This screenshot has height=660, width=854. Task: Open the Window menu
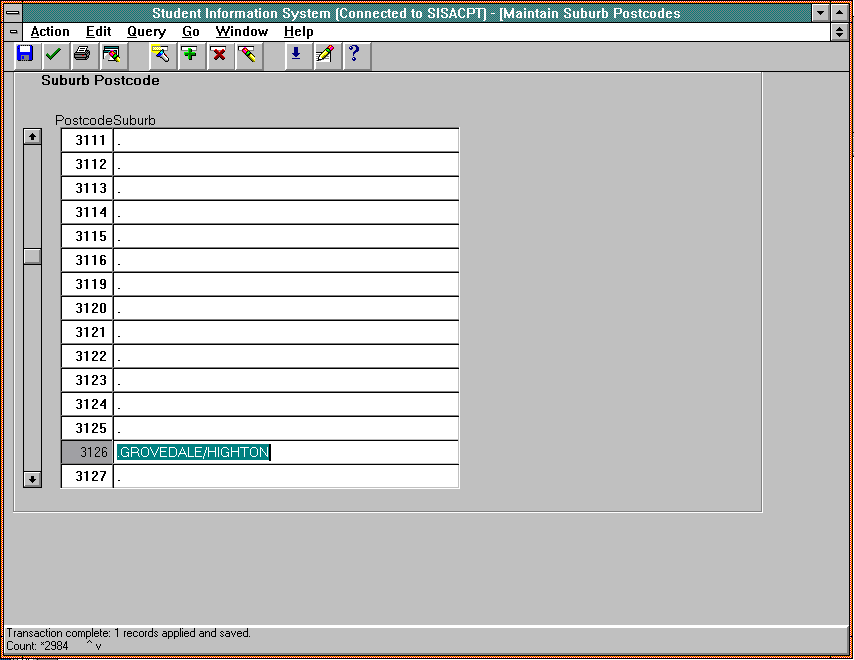[x=241, y=32]
